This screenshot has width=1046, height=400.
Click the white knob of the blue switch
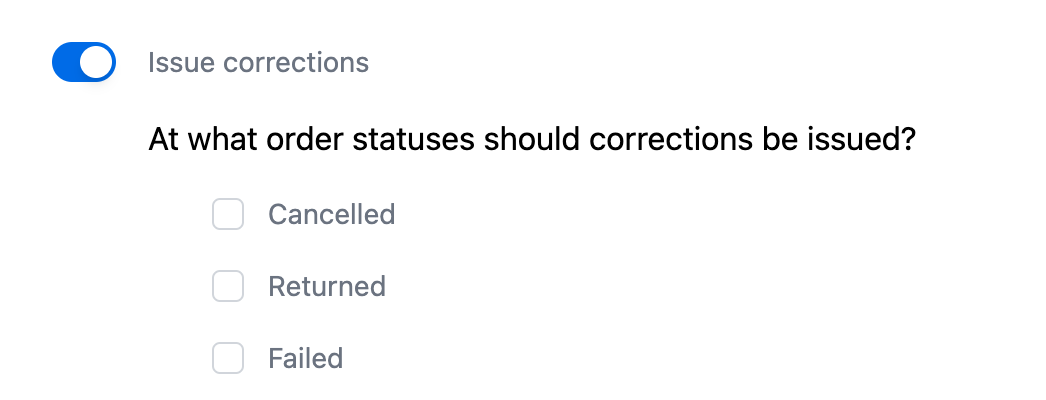tap(97, 63)
